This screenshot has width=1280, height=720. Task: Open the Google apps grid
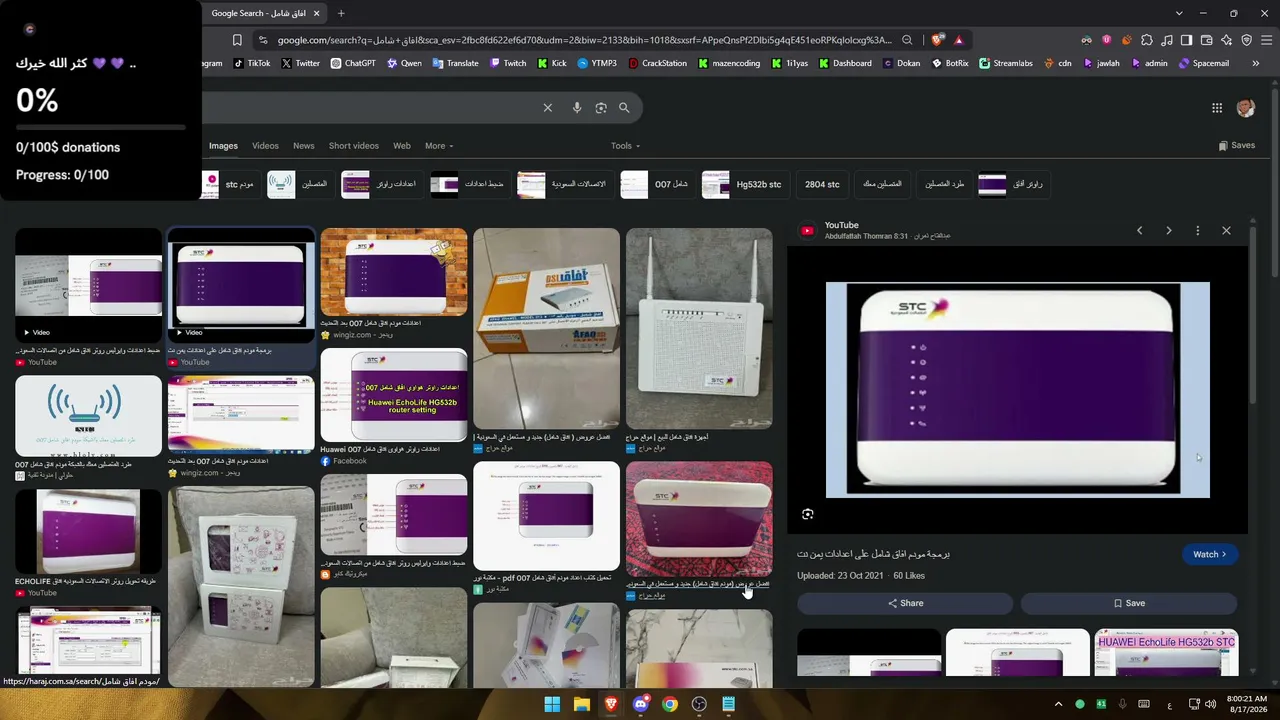coord(1217,108)
